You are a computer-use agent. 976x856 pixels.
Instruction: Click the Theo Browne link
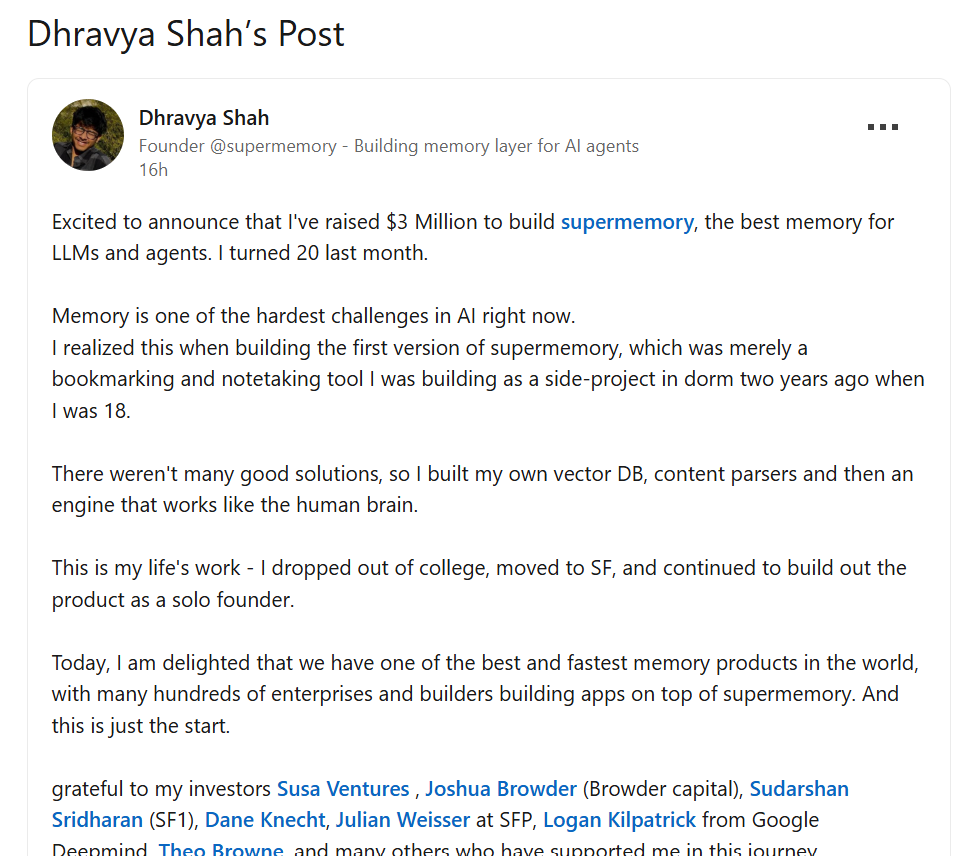221,848
